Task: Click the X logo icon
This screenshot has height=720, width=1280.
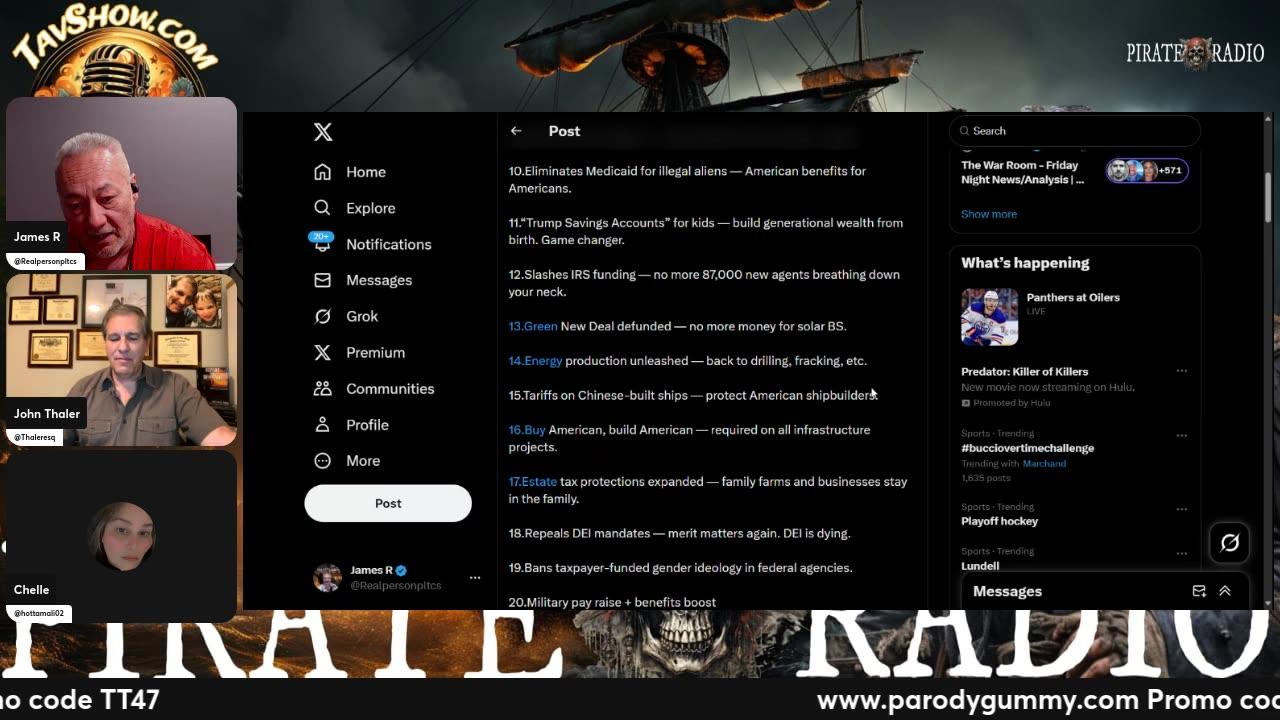Action: coord(322,132)
